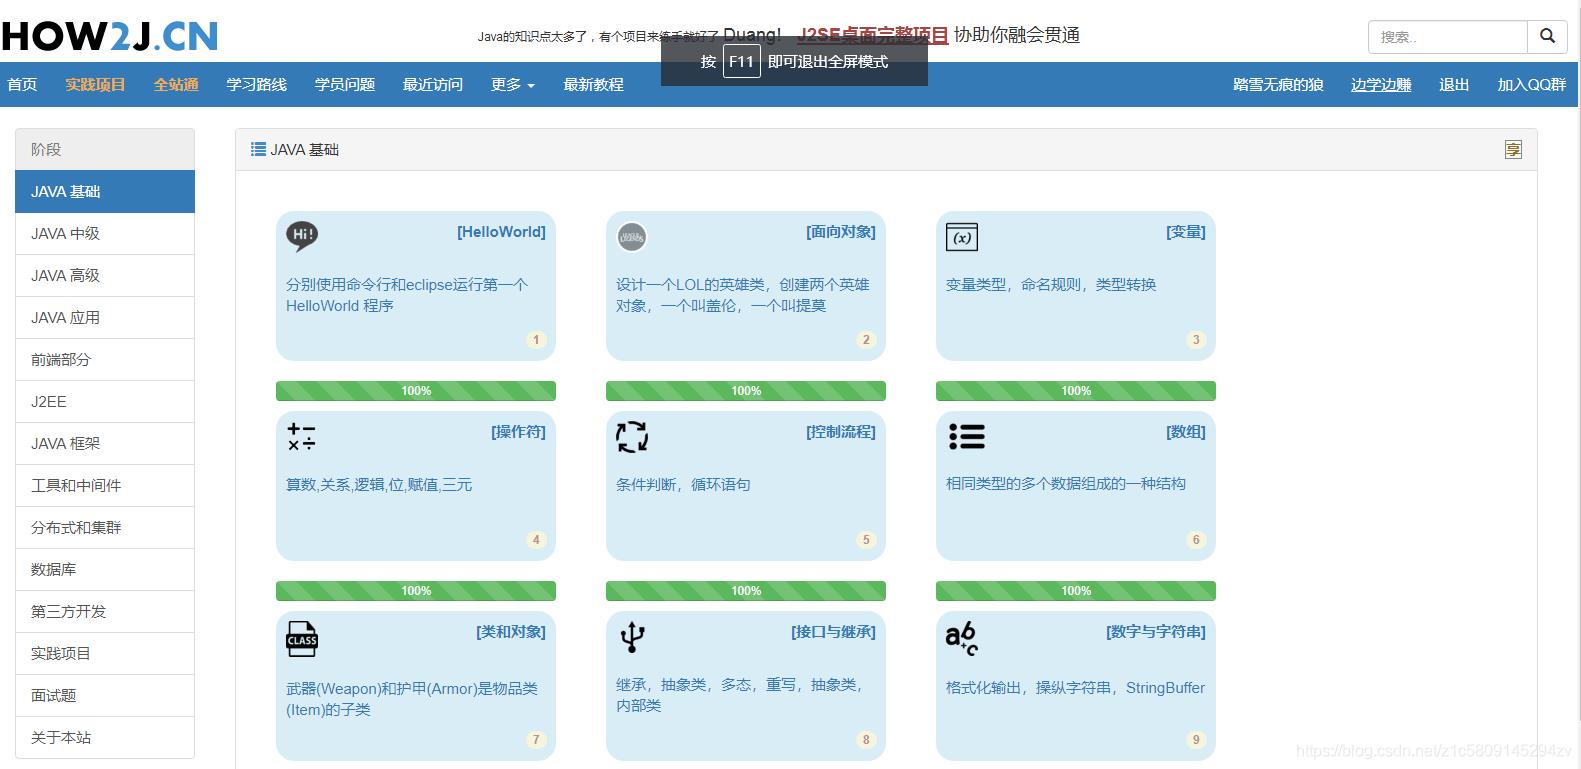Viewport: 1581px width, 769px height.
Task: Click the 100% progress bar under 变量 card
Action: tap(1076, 391)
